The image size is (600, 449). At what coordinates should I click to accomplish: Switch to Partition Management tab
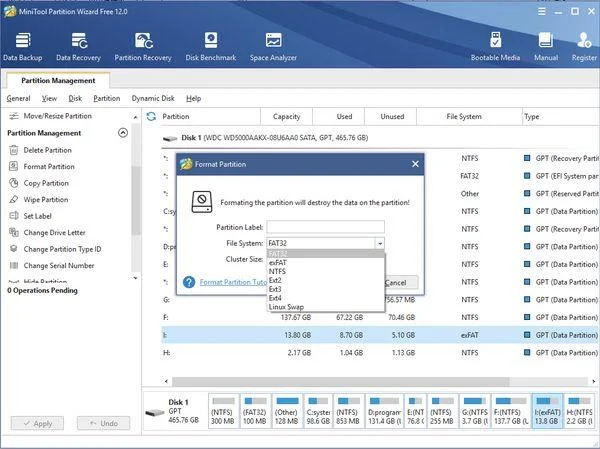(x=58, y=80)
